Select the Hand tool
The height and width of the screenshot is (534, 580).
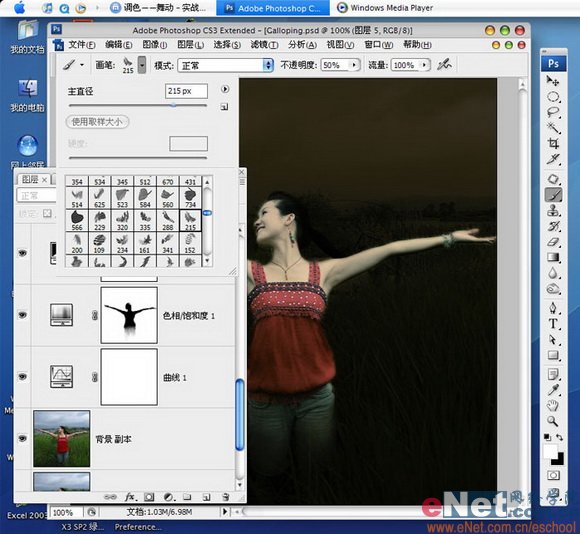click(553, 406)
